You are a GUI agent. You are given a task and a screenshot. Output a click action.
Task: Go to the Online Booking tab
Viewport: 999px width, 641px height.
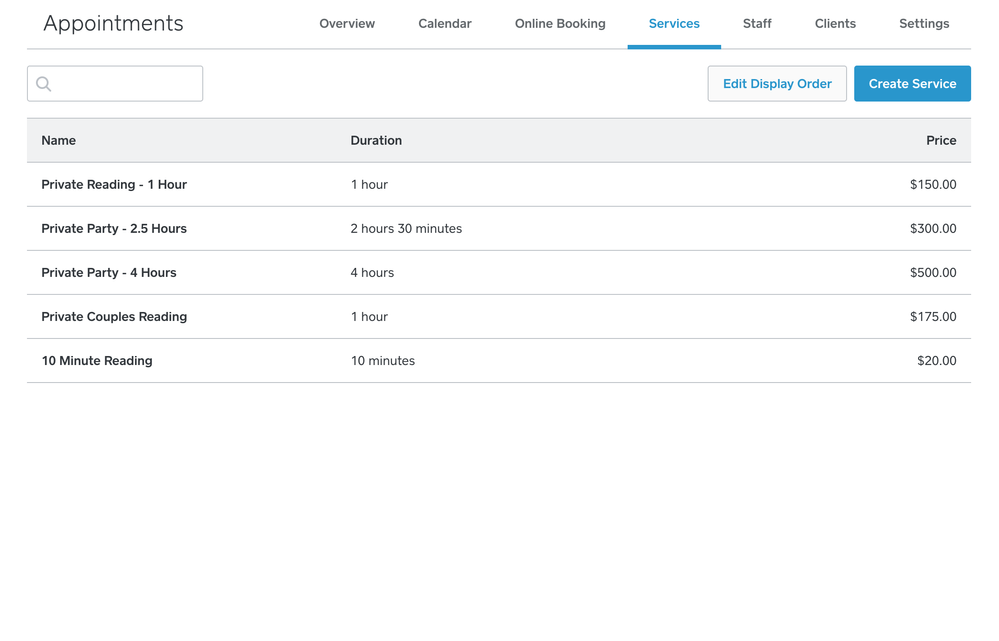click(x=560, y=24)
